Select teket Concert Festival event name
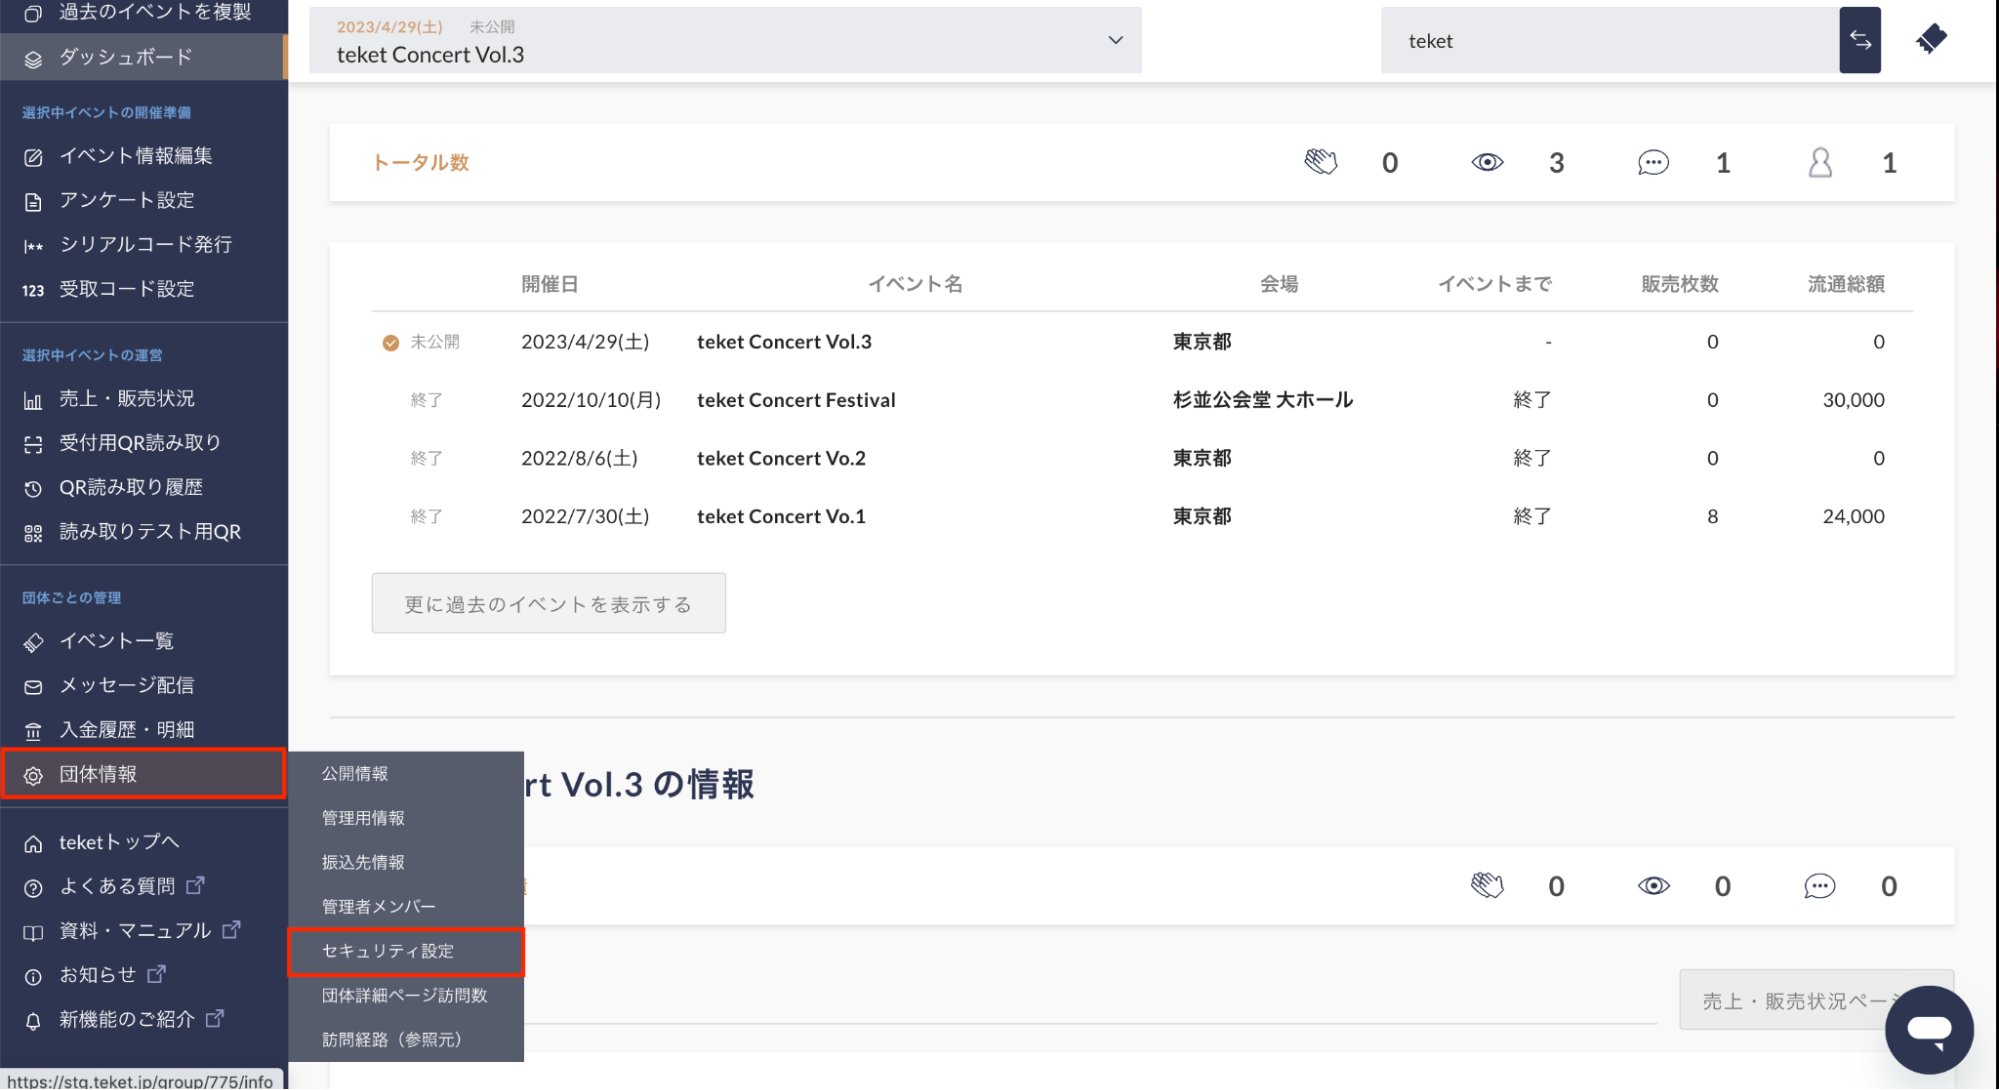The width and height of the screenshot is (1999, 1090). 796,400
